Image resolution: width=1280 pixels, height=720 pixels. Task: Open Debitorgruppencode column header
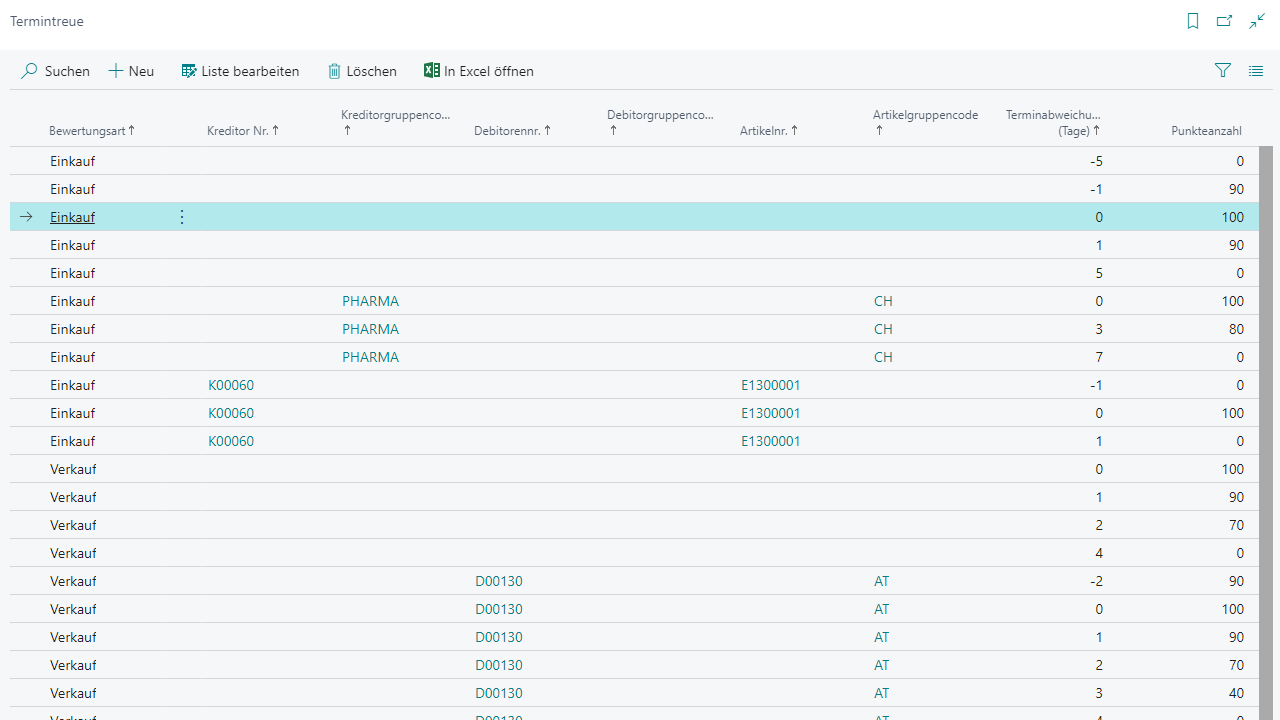[661, 122]
